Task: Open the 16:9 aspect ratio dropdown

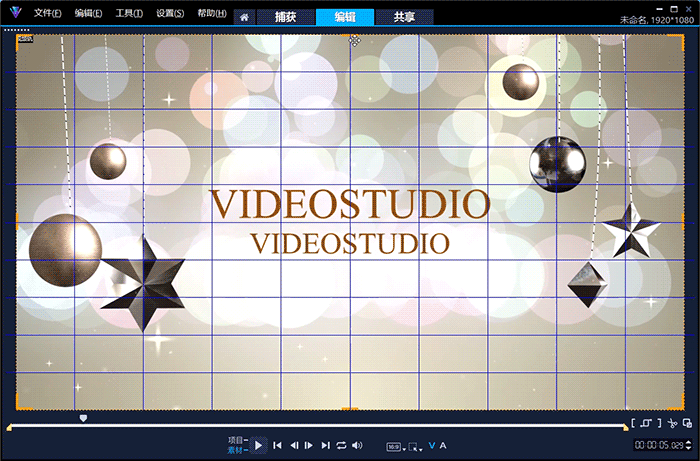Action: pyautogui.click(x=395, y=446)
